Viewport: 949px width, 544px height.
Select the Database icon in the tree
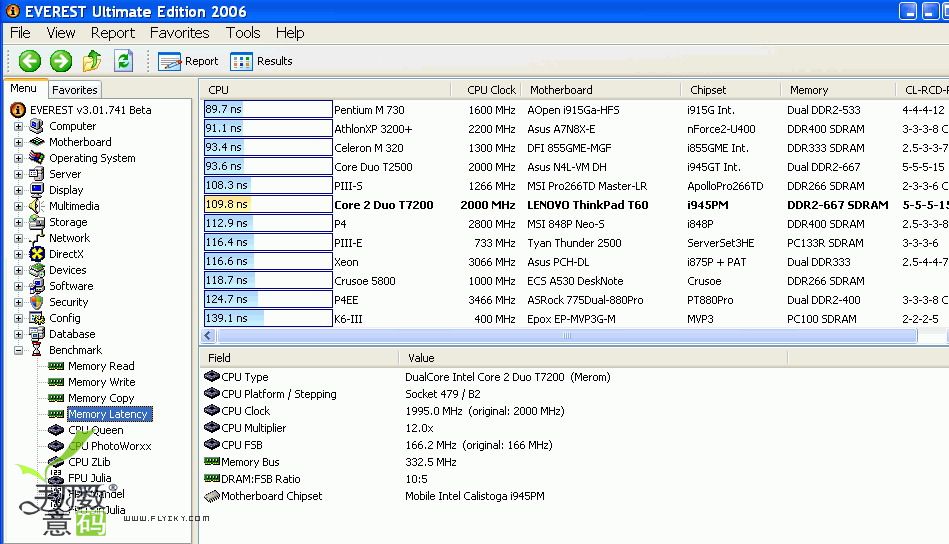[36, 333]
